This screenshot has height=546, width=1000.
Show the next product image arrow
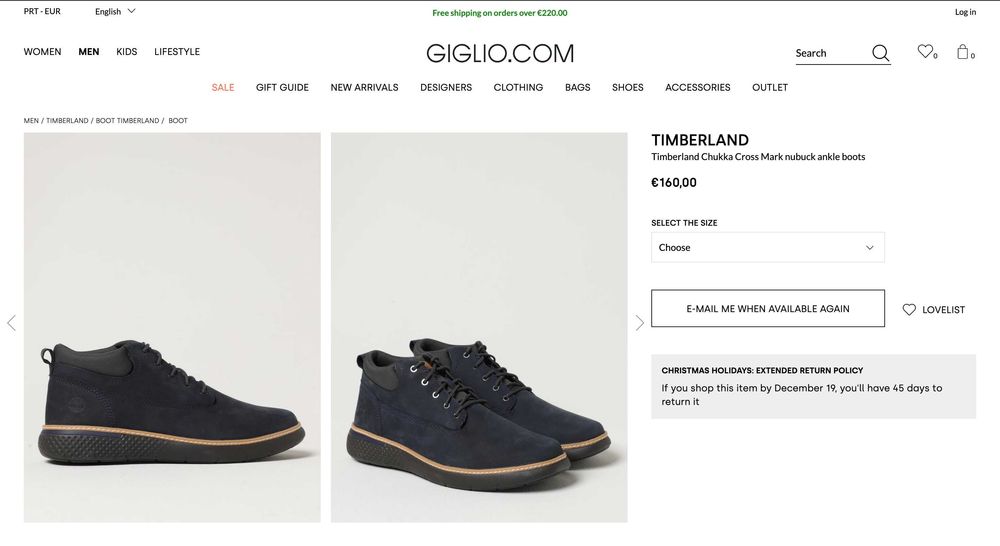click(x=640, y=323)
